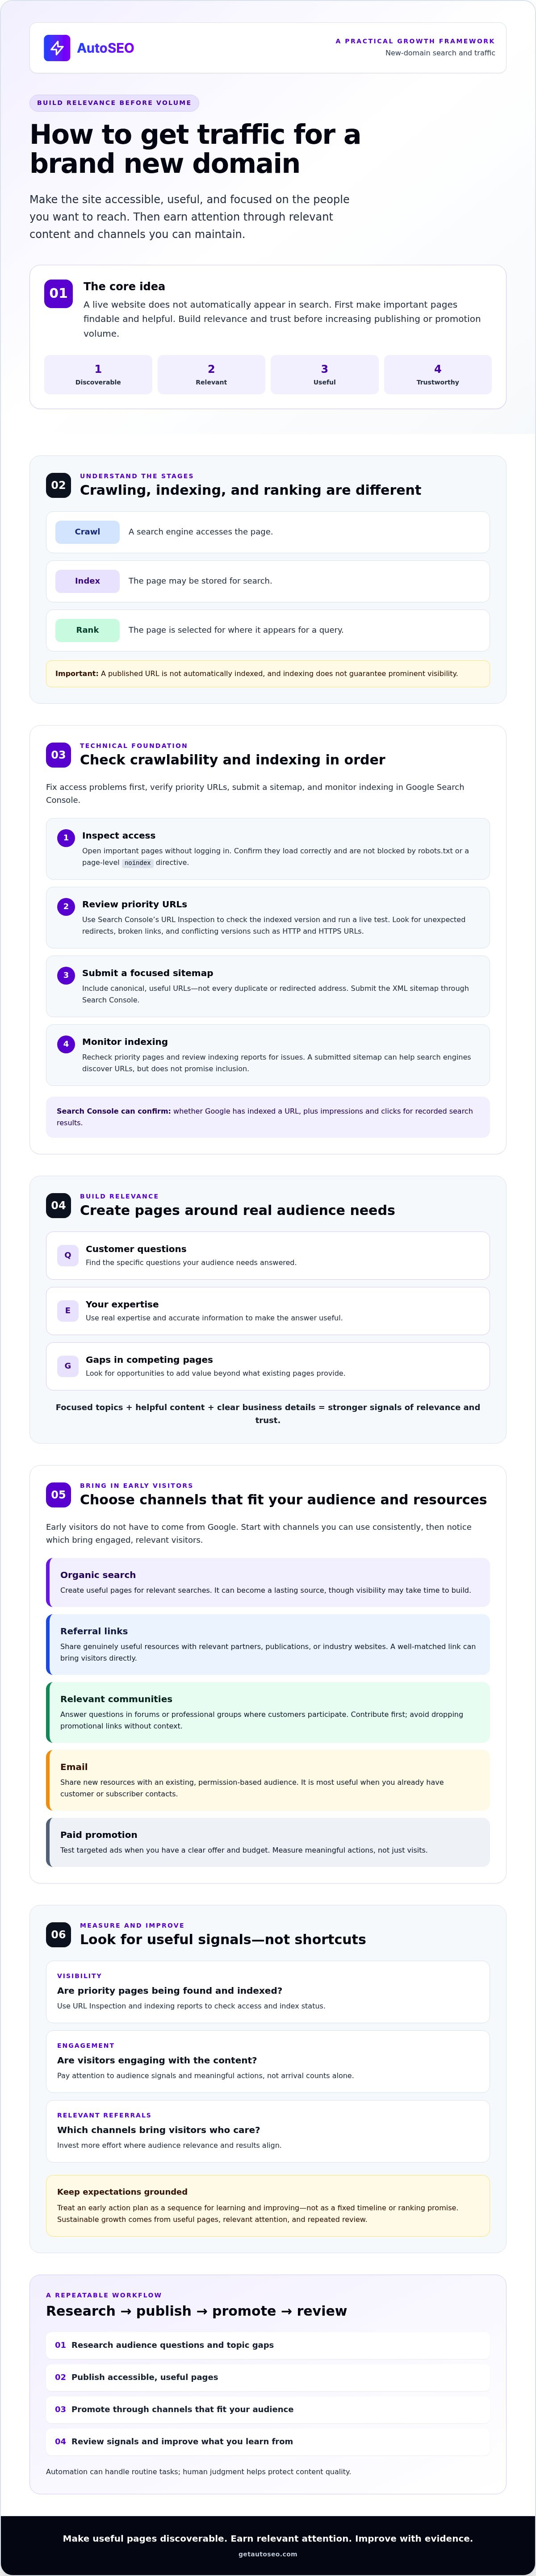The height and width of the screenshot is (2576, 536).
Task: Click the 'The core idea' heading
Action: tap(124, 286)
